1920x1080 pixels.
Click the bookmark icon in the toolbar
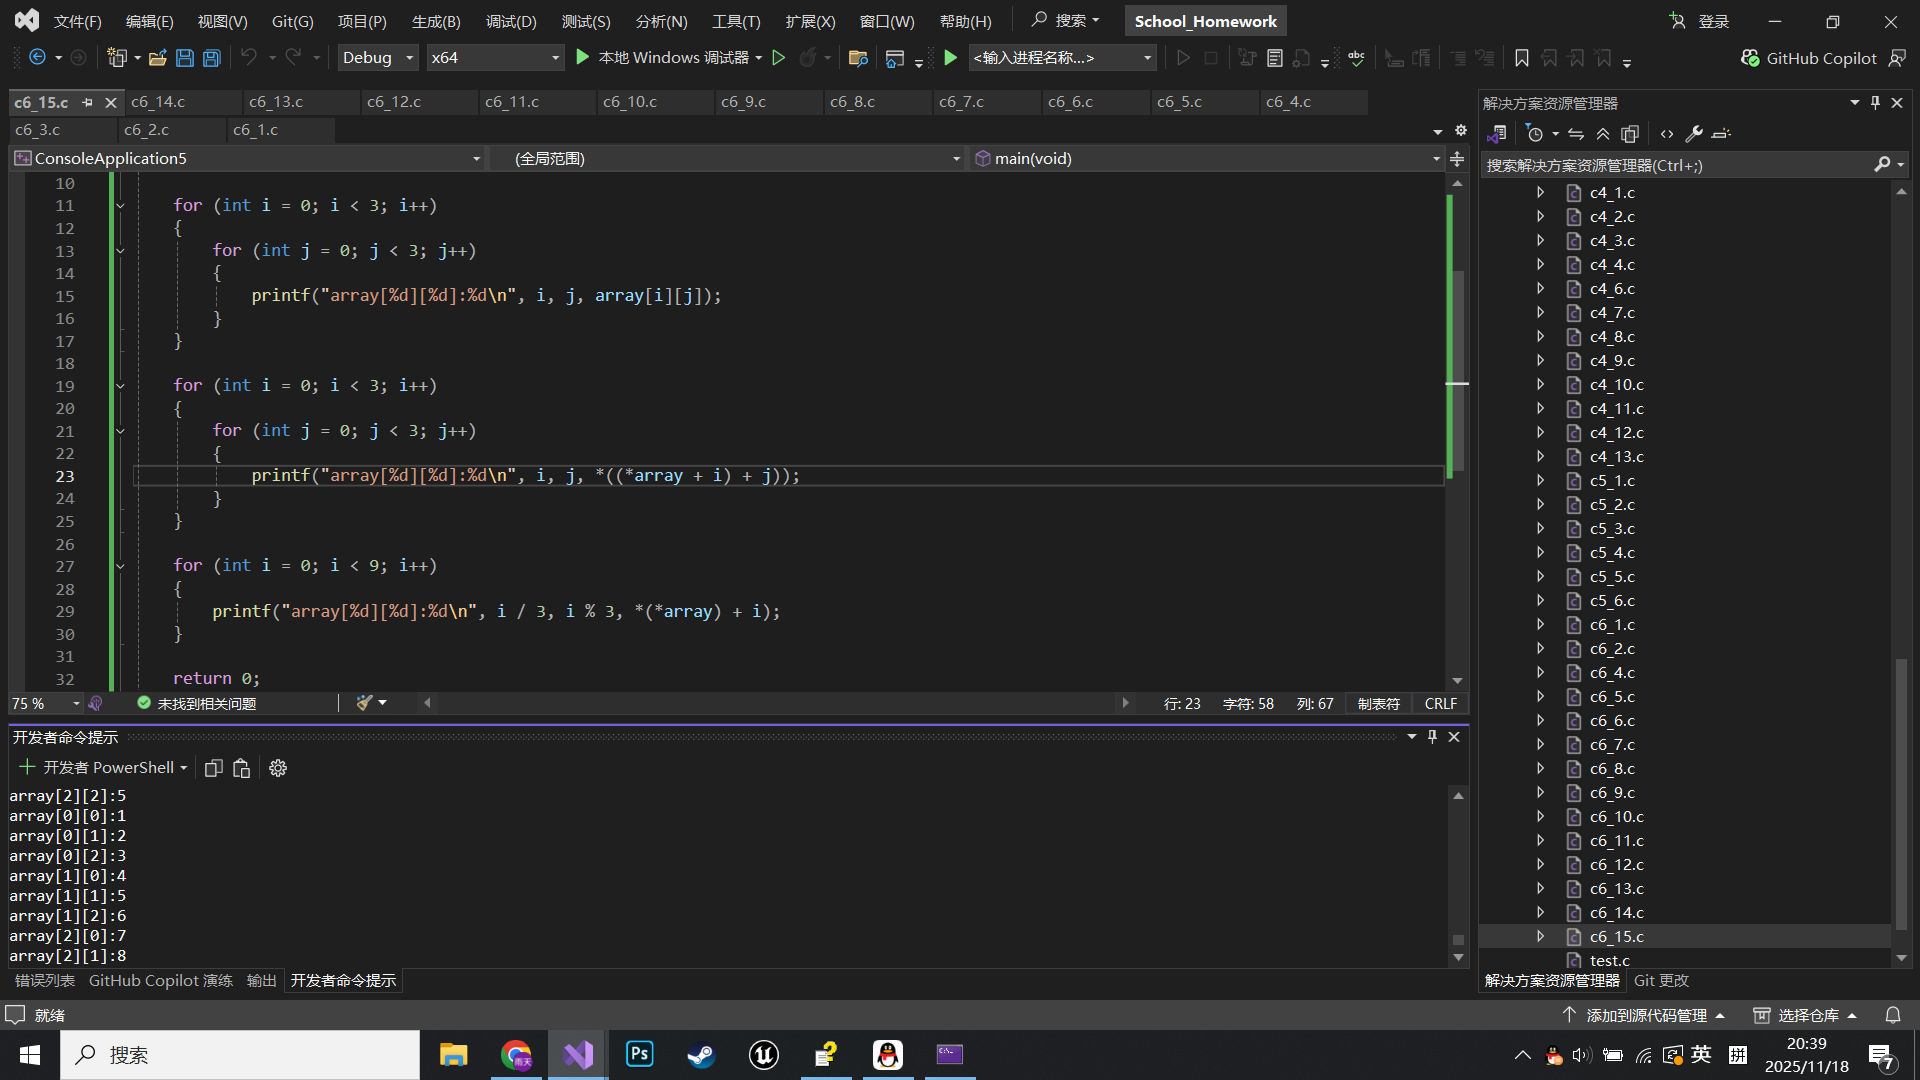click(x=1522, y=58)
